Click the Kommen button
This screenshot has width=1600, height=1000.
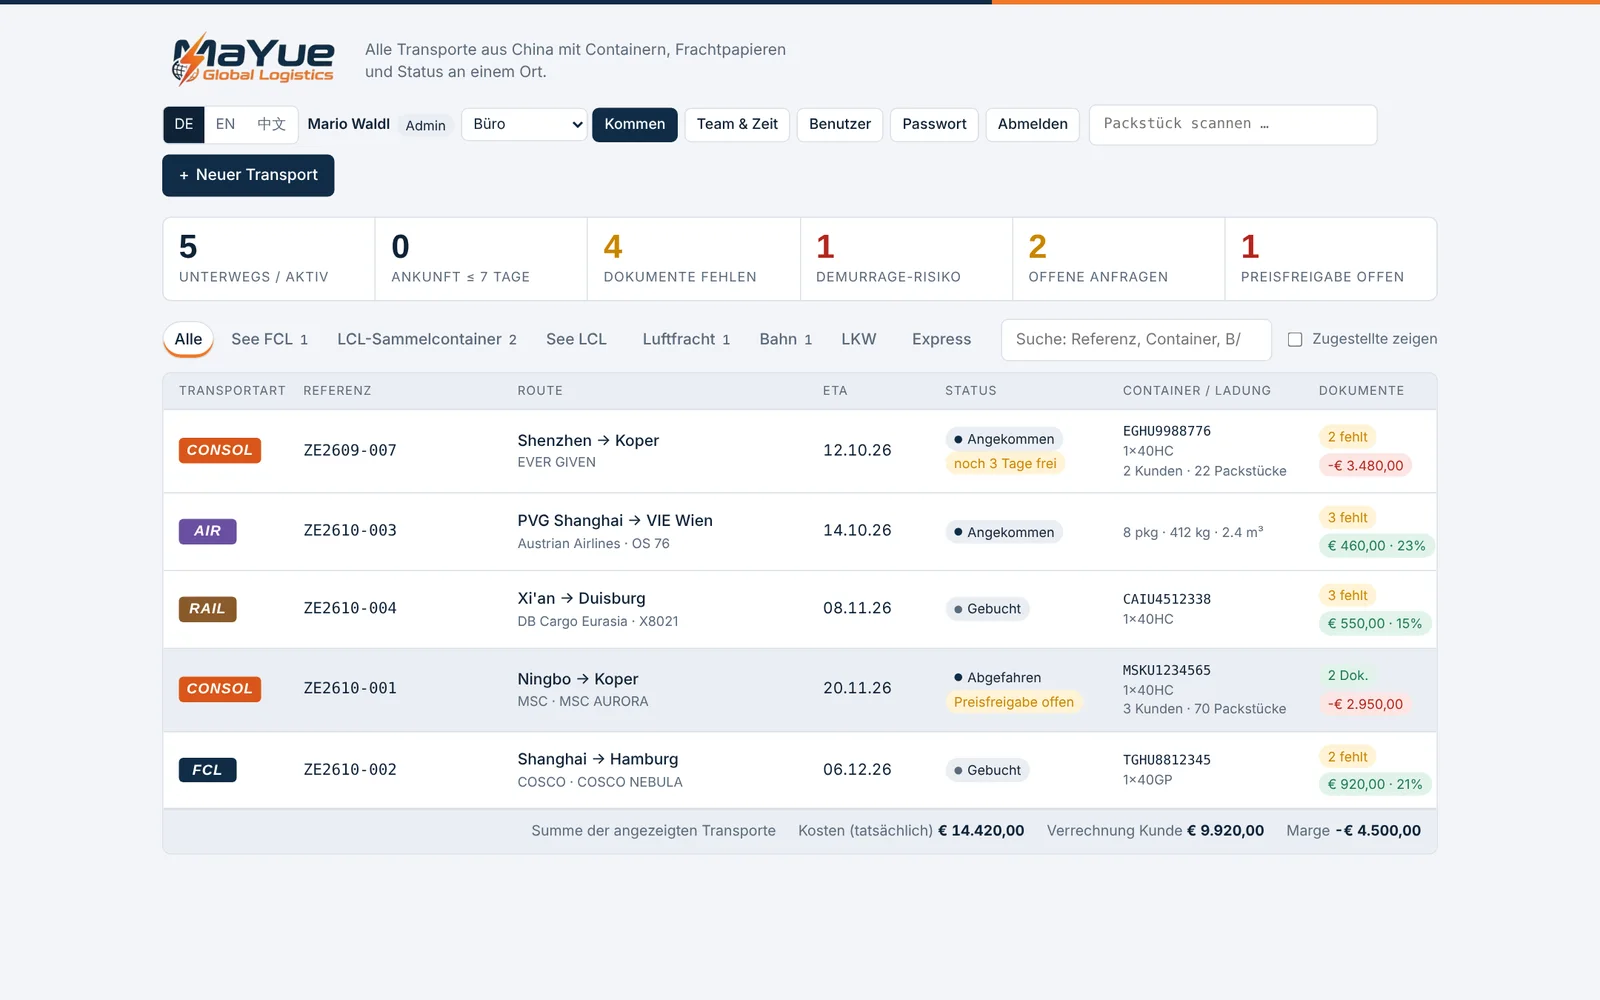pyautogui.click(x=635, y=124)
